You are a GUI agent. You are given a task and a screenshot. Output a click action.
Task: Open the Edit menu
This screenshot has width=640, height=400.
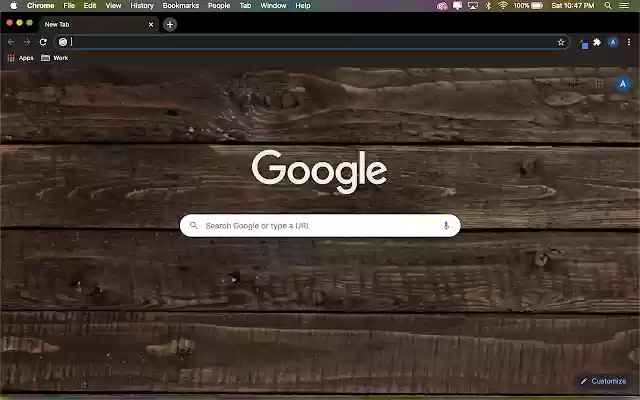click(x=90, y=5)
